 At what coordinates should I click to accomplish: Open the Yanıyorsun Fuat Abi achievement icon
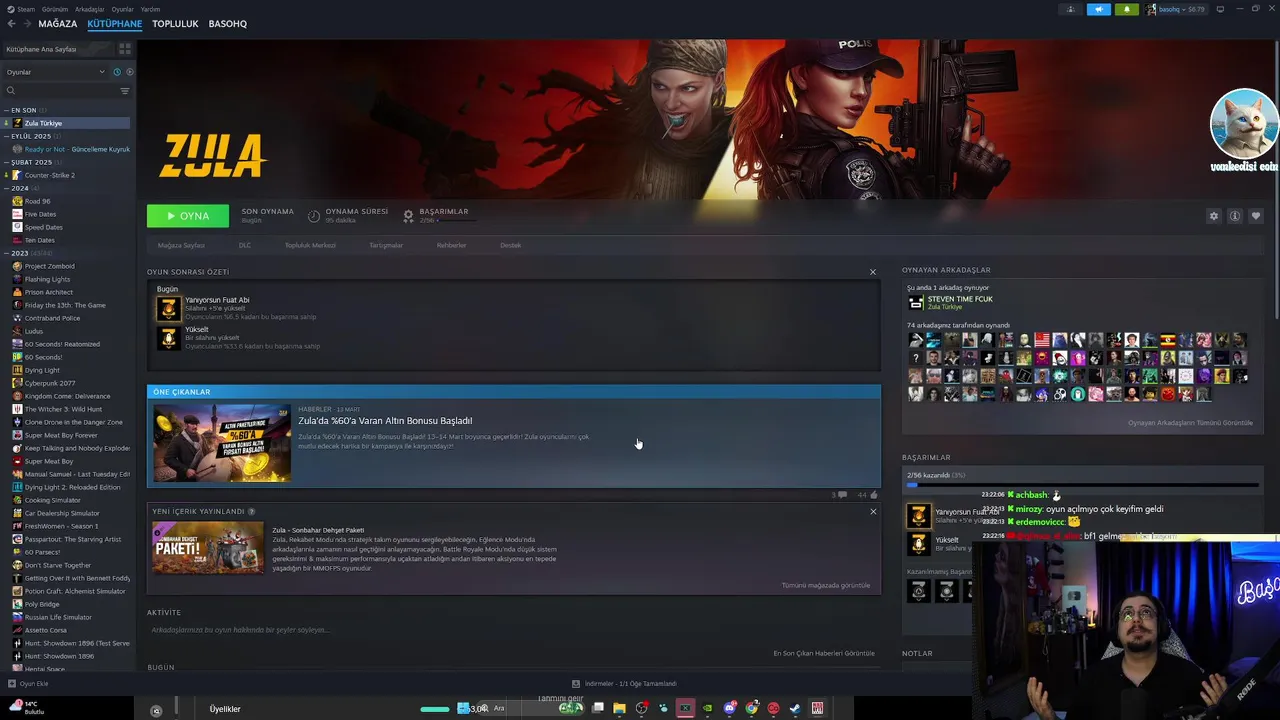[x=168, y=308]
